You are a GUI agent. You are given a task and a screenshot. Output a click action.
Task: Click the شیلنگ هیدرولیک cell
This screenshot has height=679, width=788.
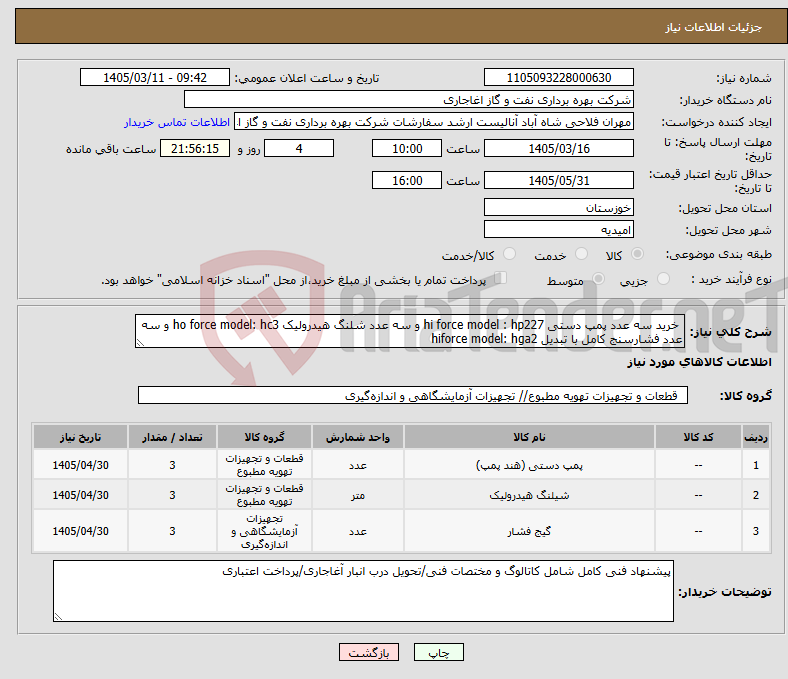529,495
